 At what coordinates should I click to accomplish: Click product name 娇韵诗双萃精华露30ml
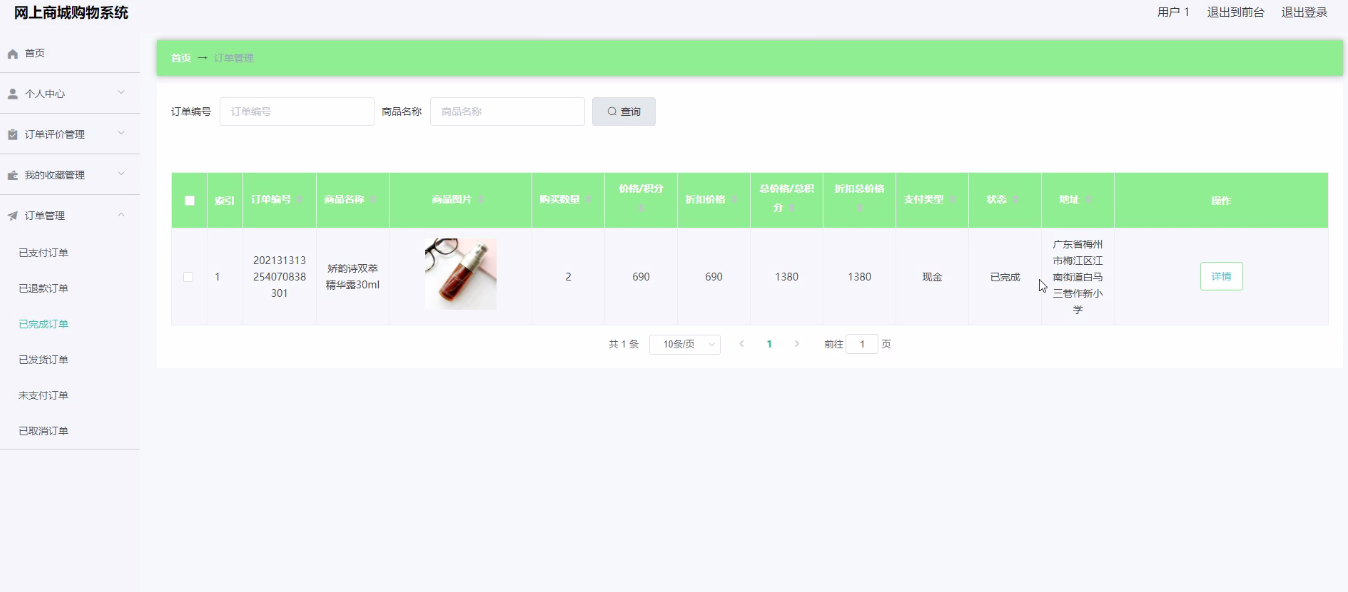pyautogui.click(x=353, y=277)
